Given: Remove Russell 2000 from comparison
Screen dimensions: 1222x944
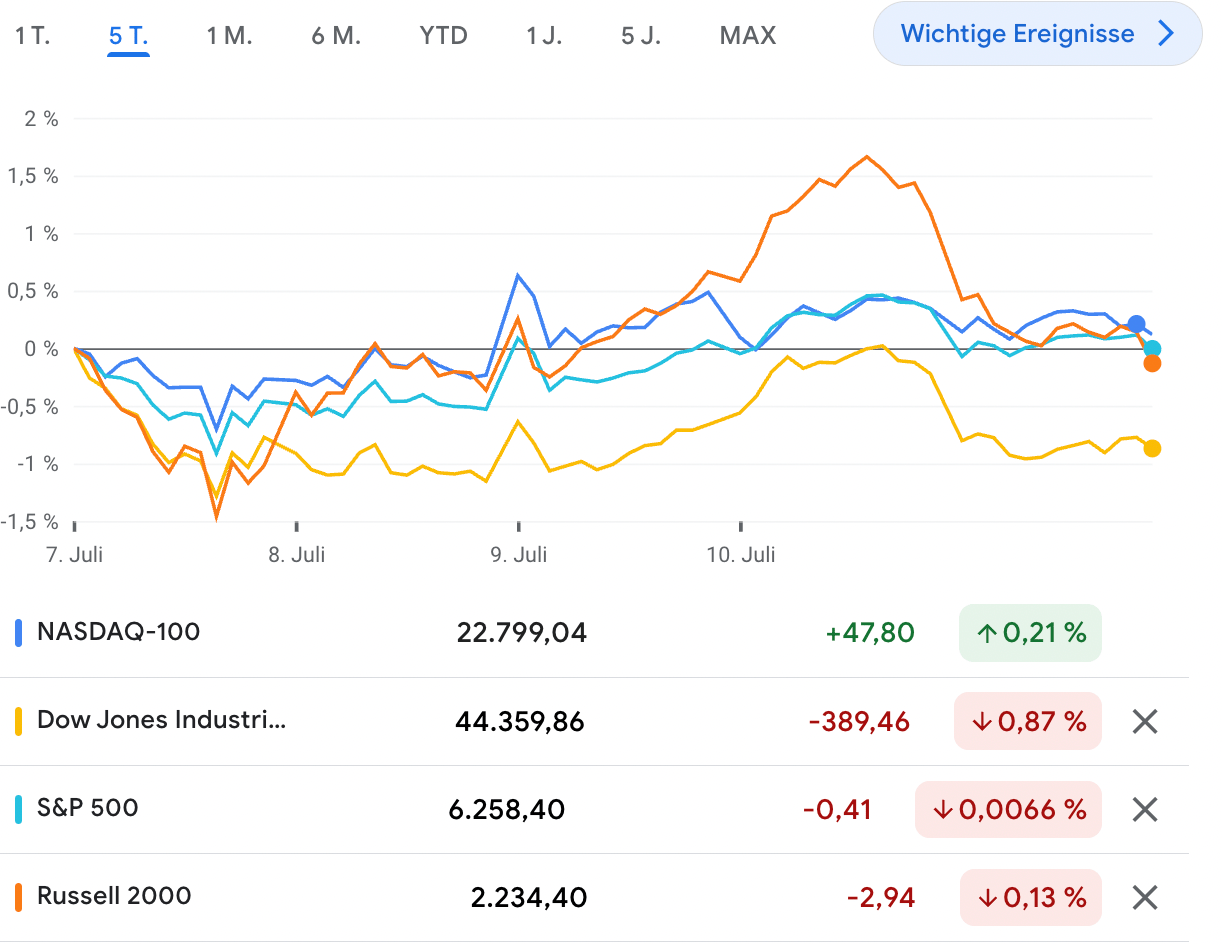Looking at the screenshot, I should click(1144, 897).
